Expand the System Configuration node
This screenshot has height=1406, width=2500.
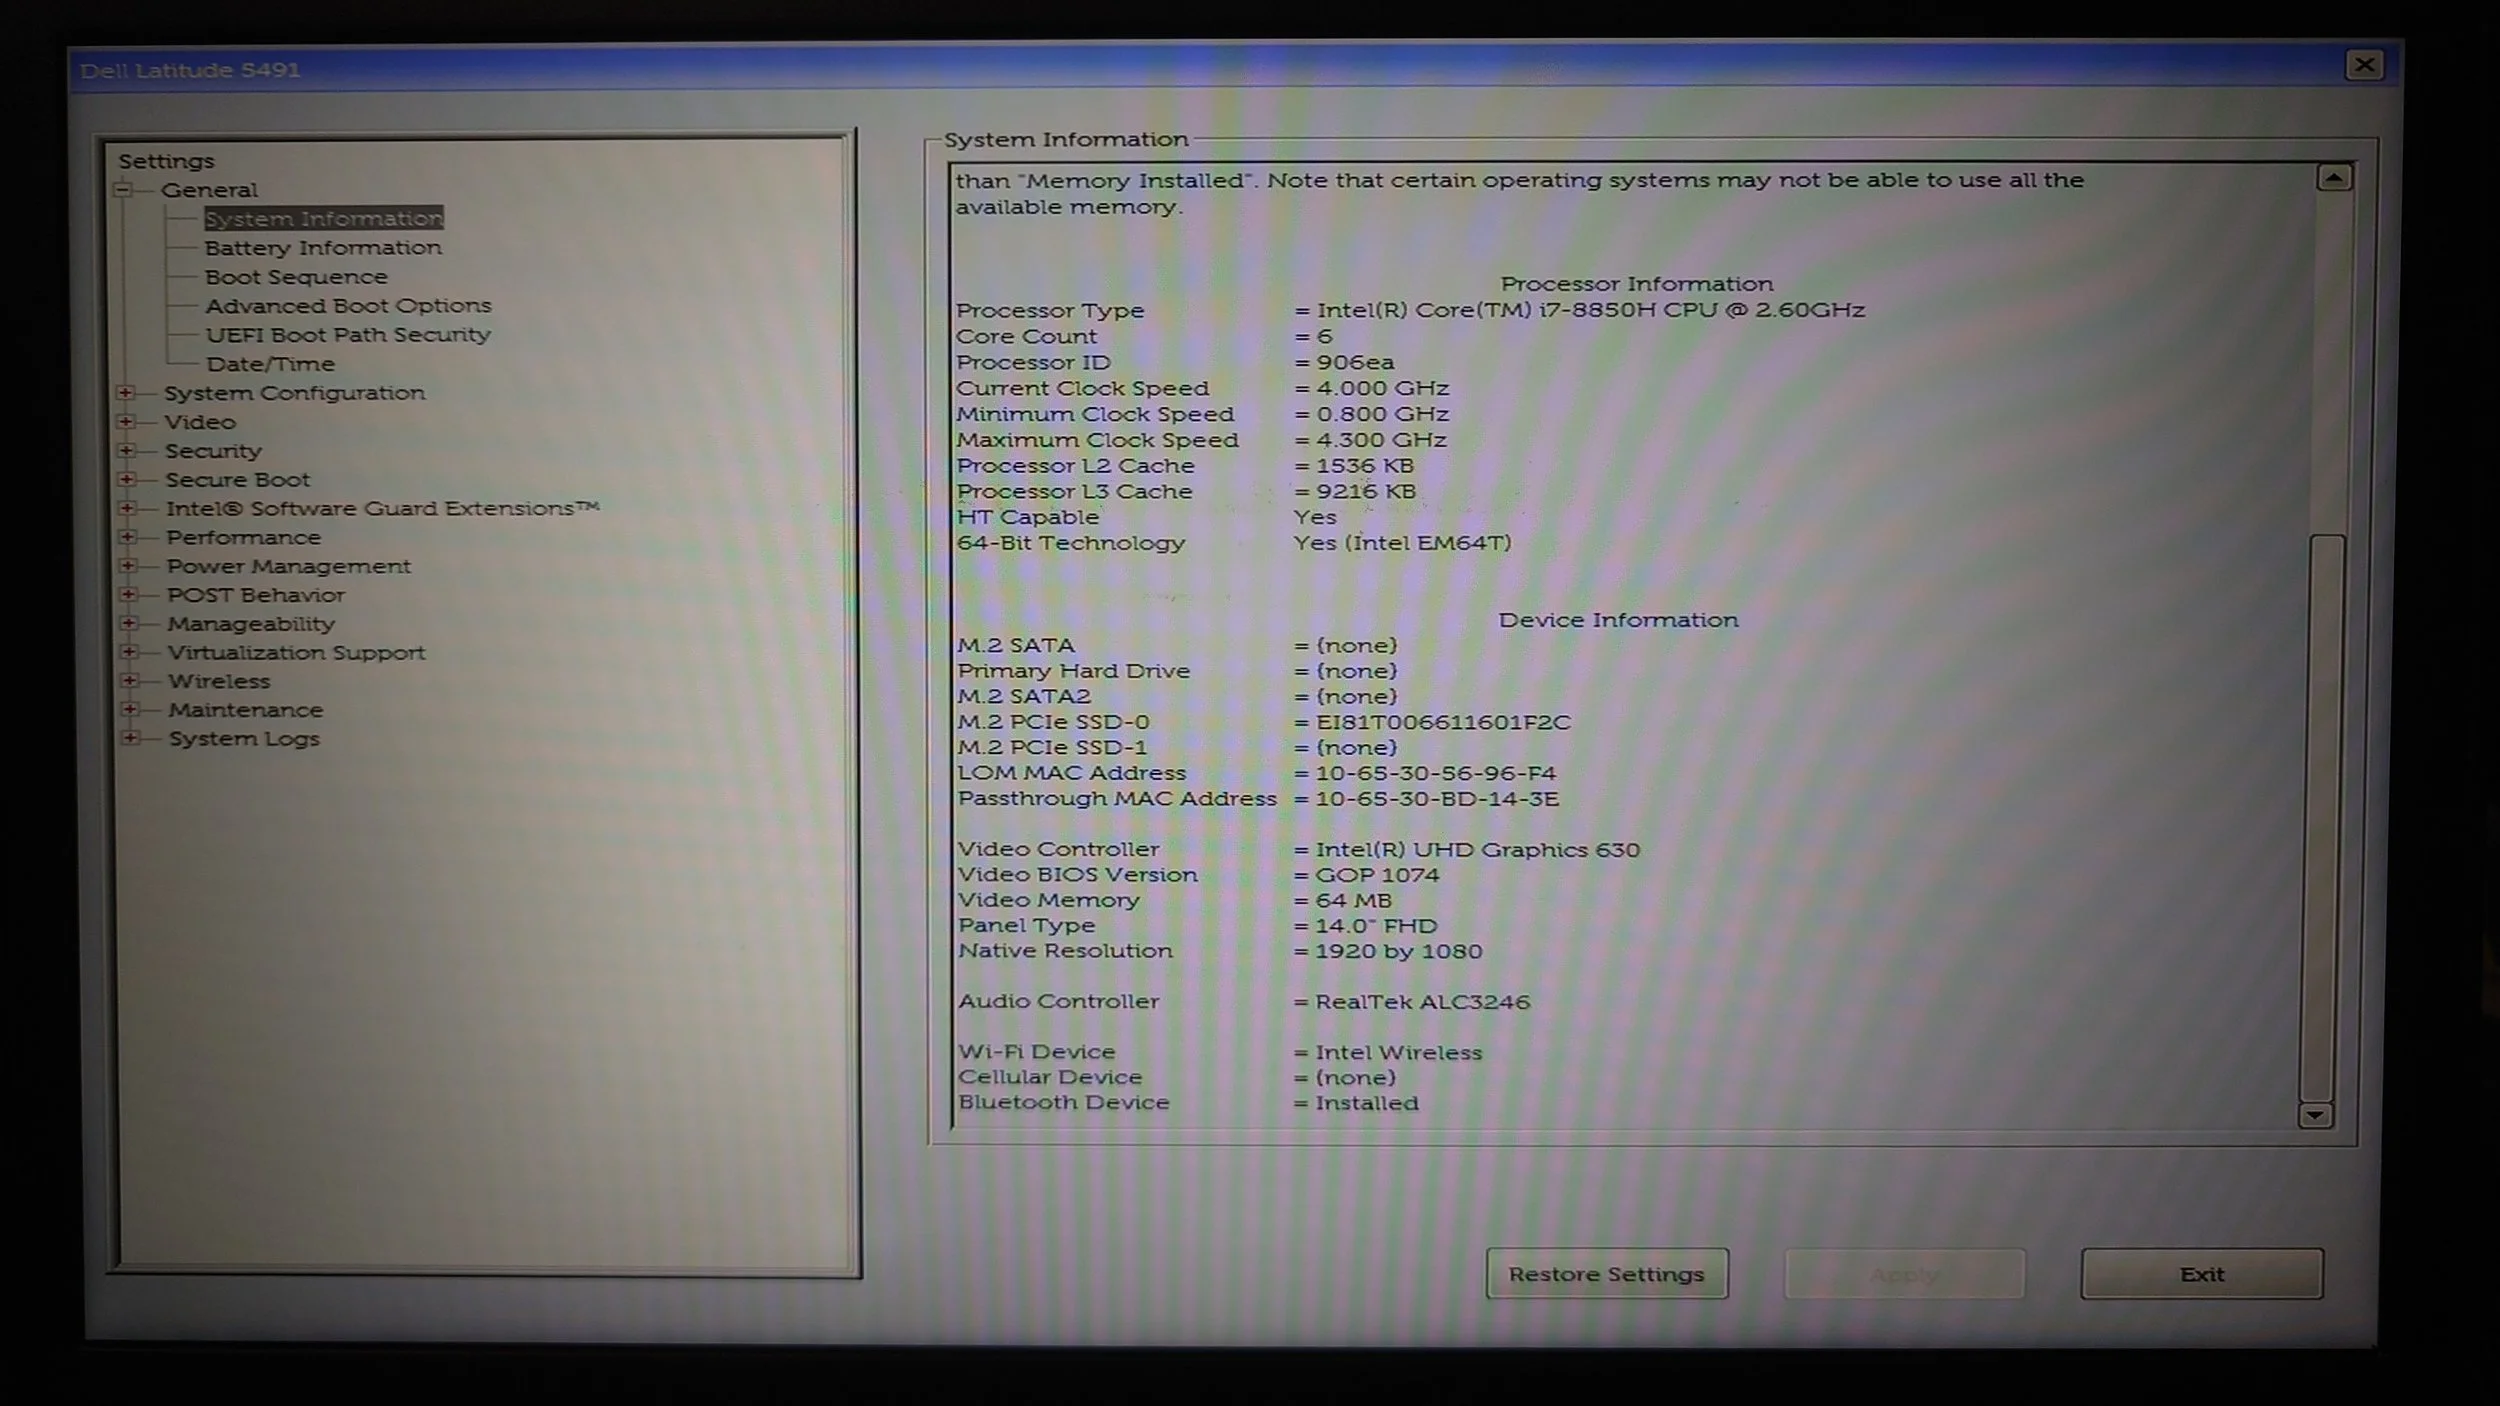[126, 393]
